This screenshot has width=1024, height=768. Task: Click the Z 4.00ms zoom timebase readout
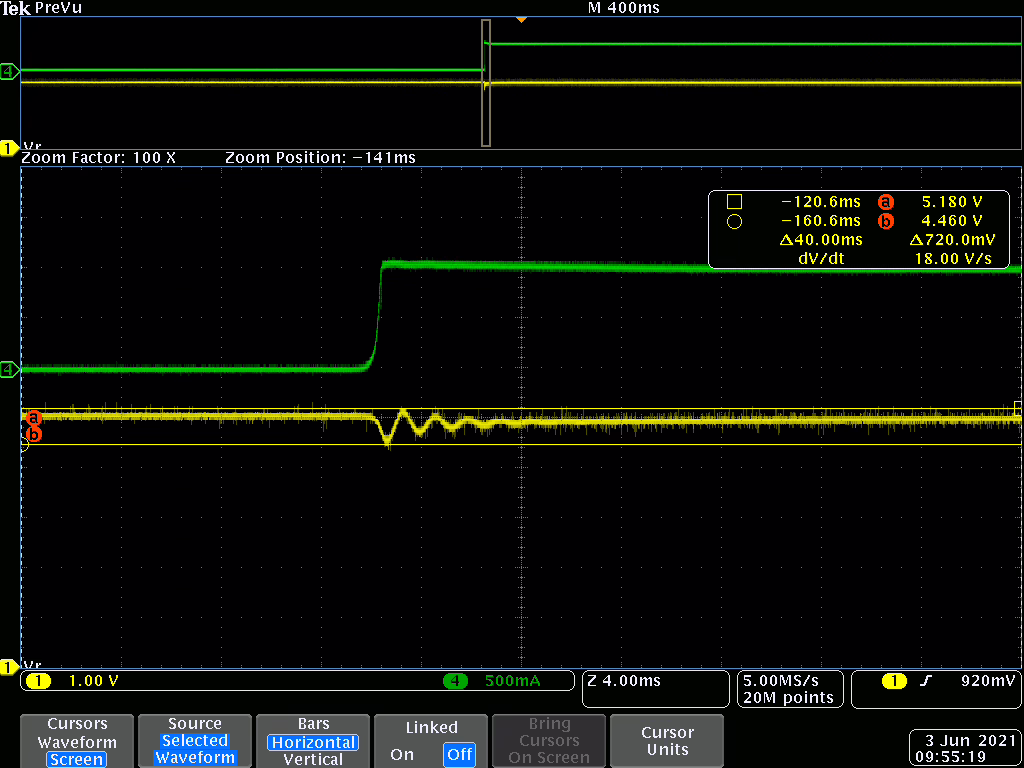655,688
